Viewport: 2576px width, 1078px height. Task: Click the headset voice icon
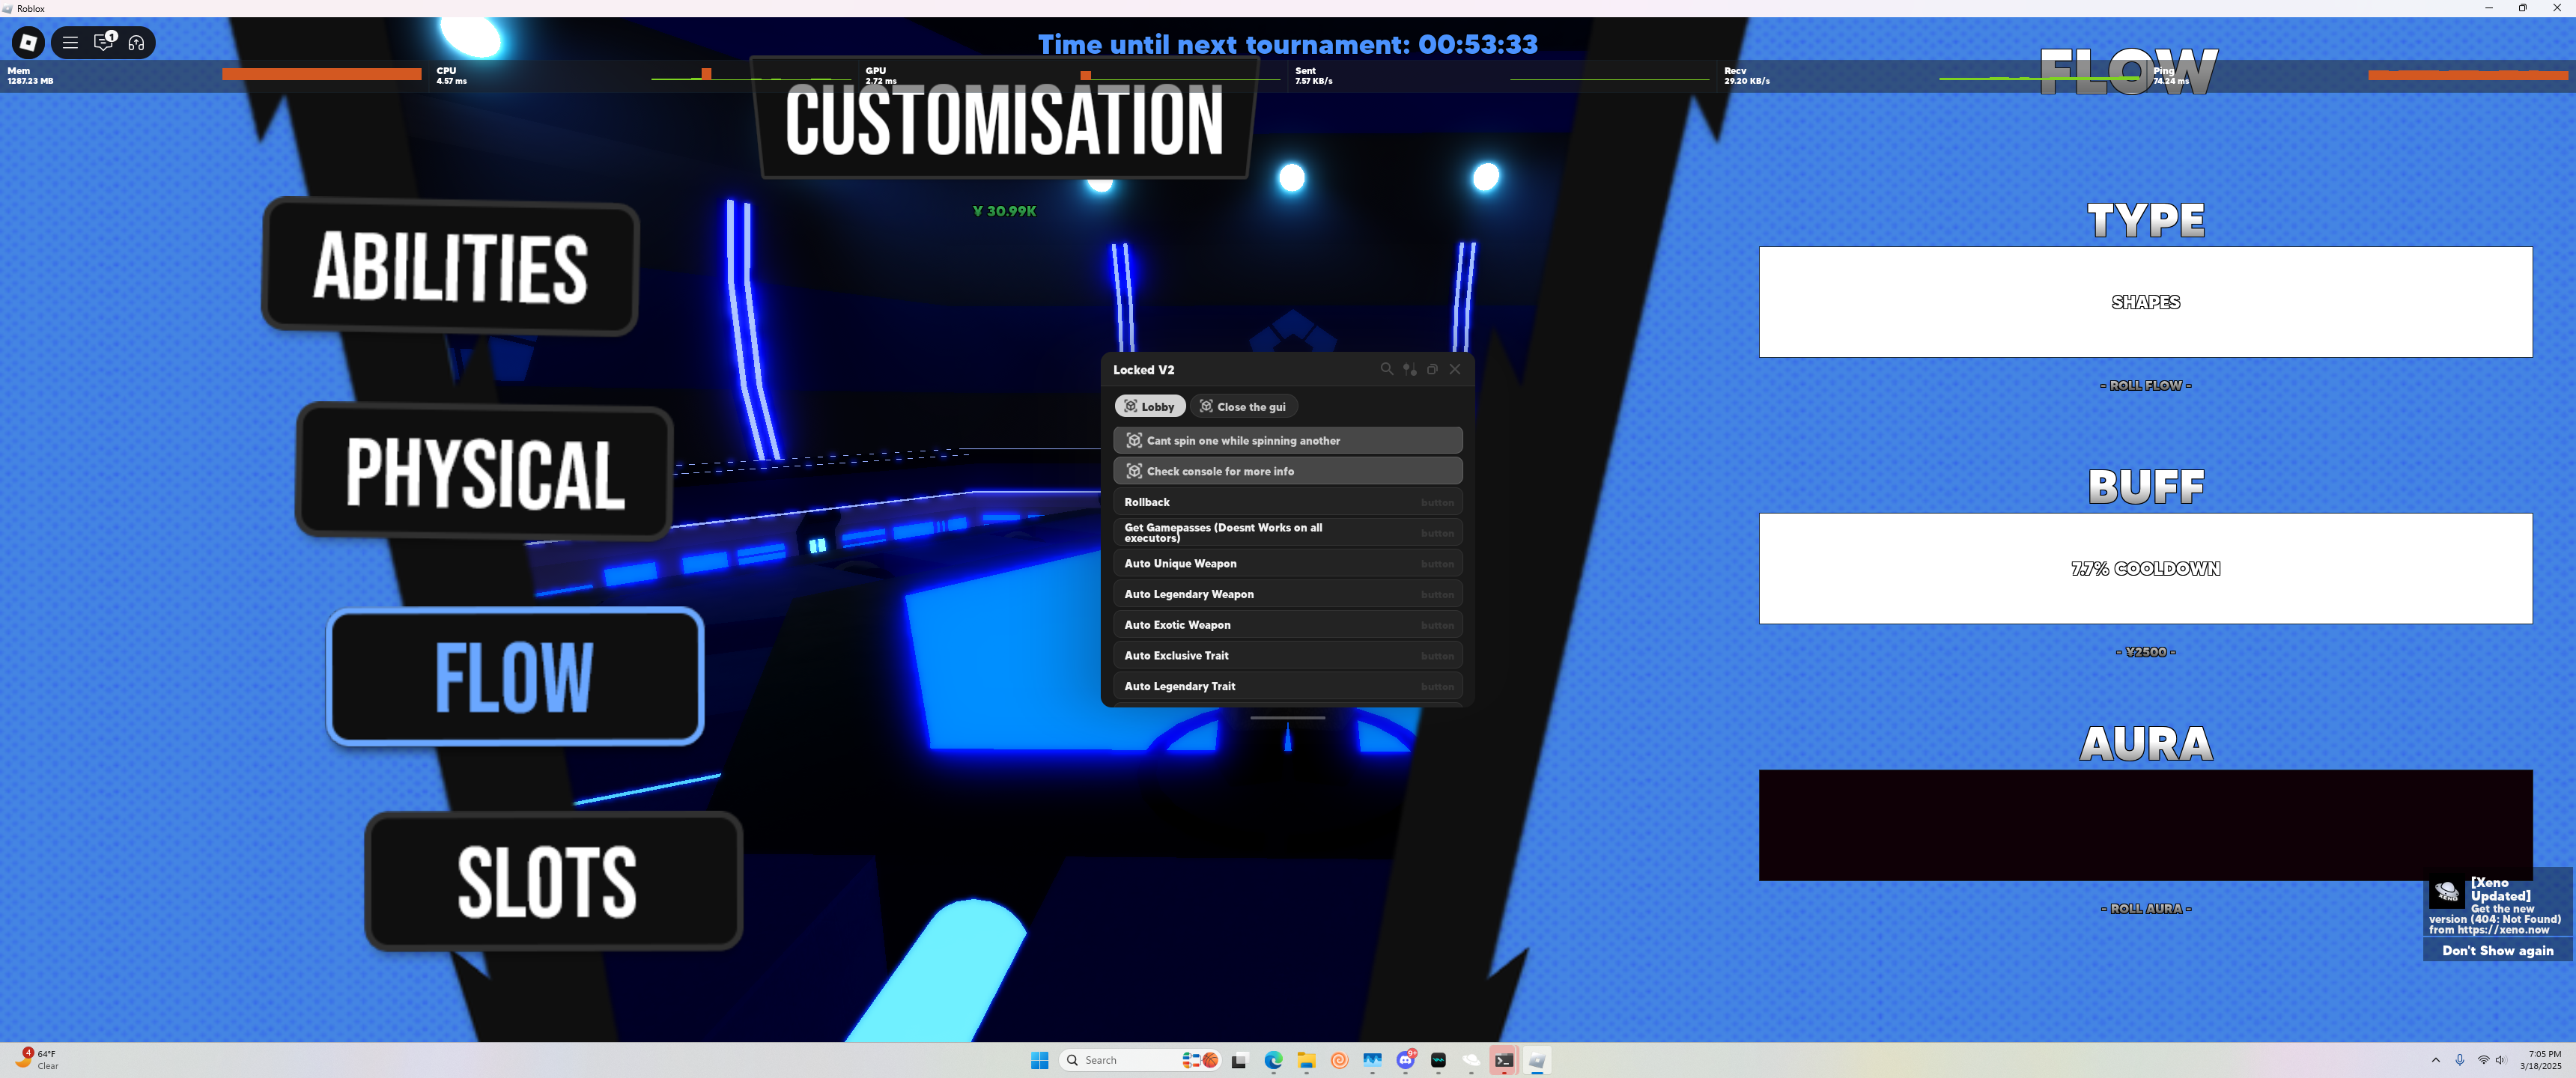pyautogui.click(x=136, y=42)
